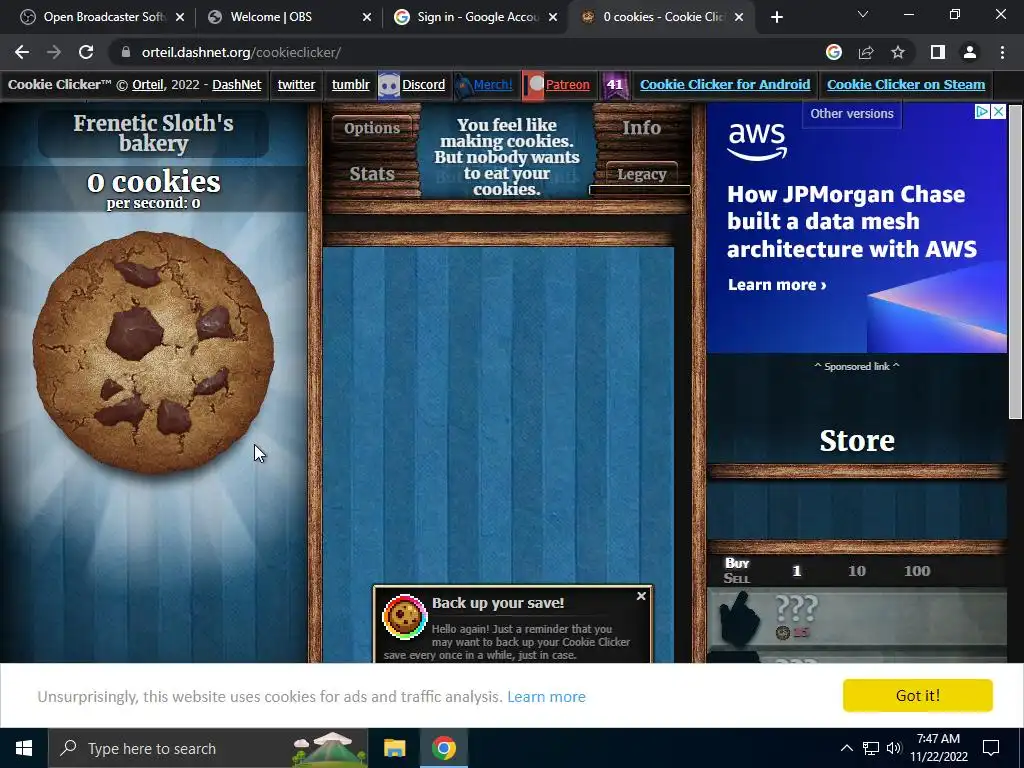This screenshot has height=768, width=1024.
Task: Dismiss the Back up your save notification
Action: [x=641, y=596]
